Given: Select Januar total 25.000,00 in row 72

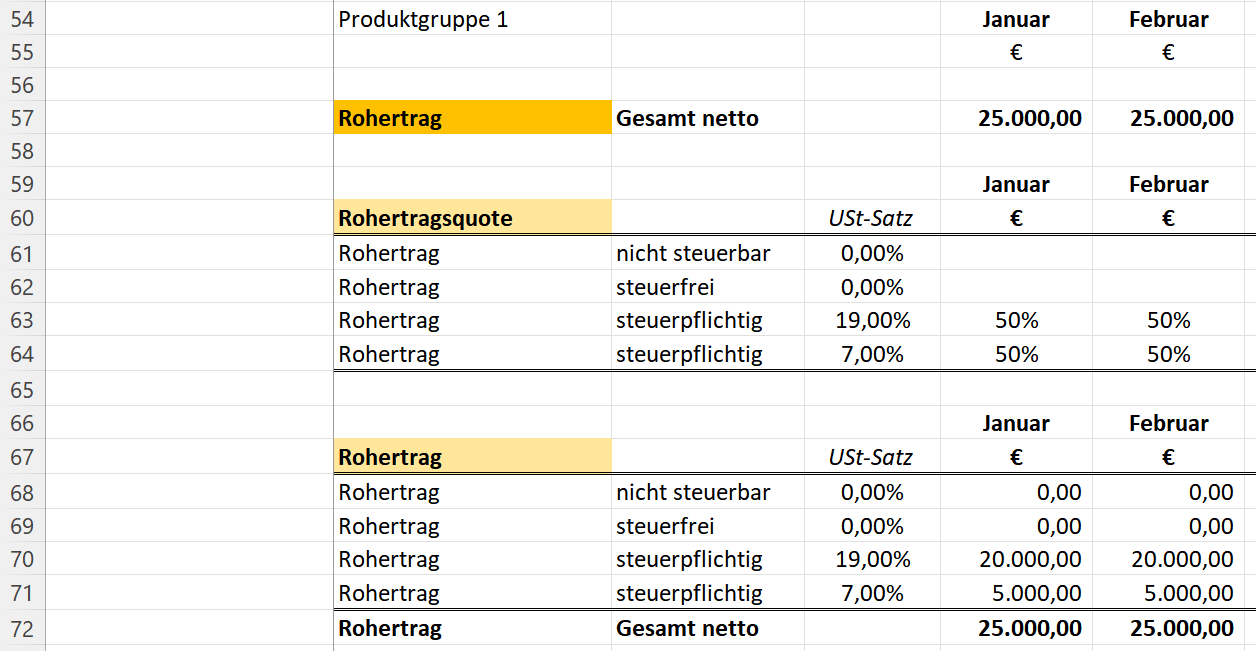Looking at the screenshot, I should point(1030,629).
